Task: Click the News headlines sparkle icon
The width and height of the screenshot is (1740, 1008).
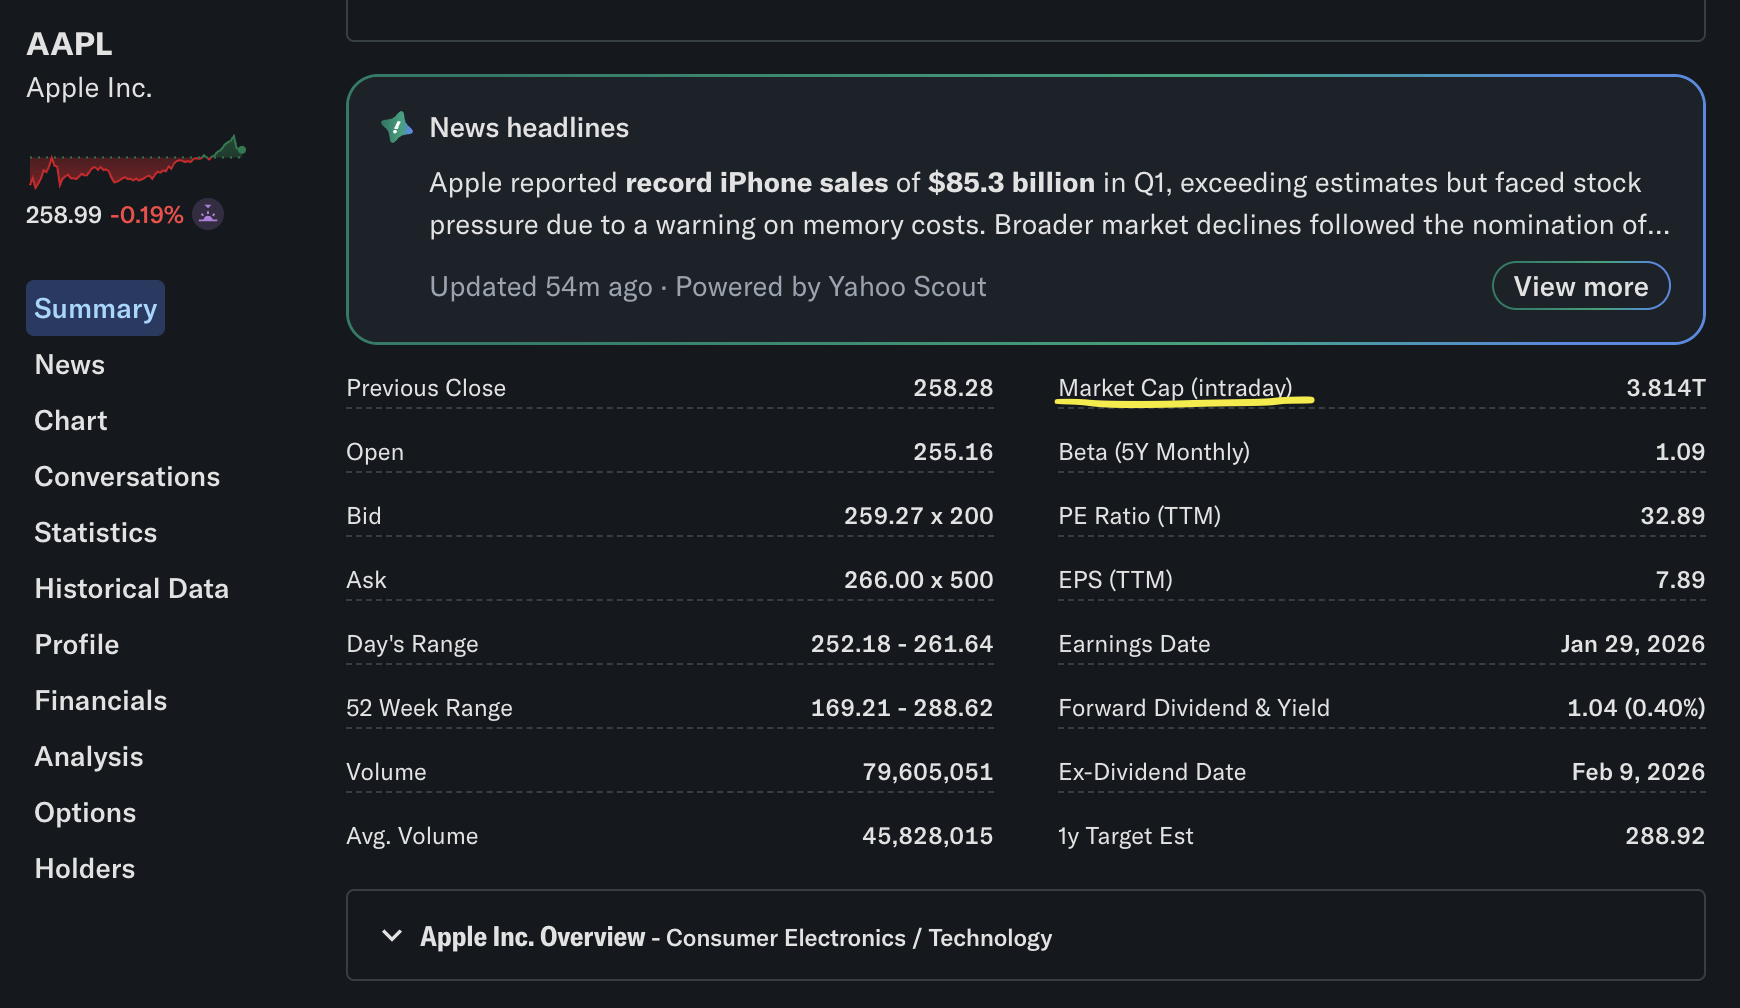Action: click(397, 127)
